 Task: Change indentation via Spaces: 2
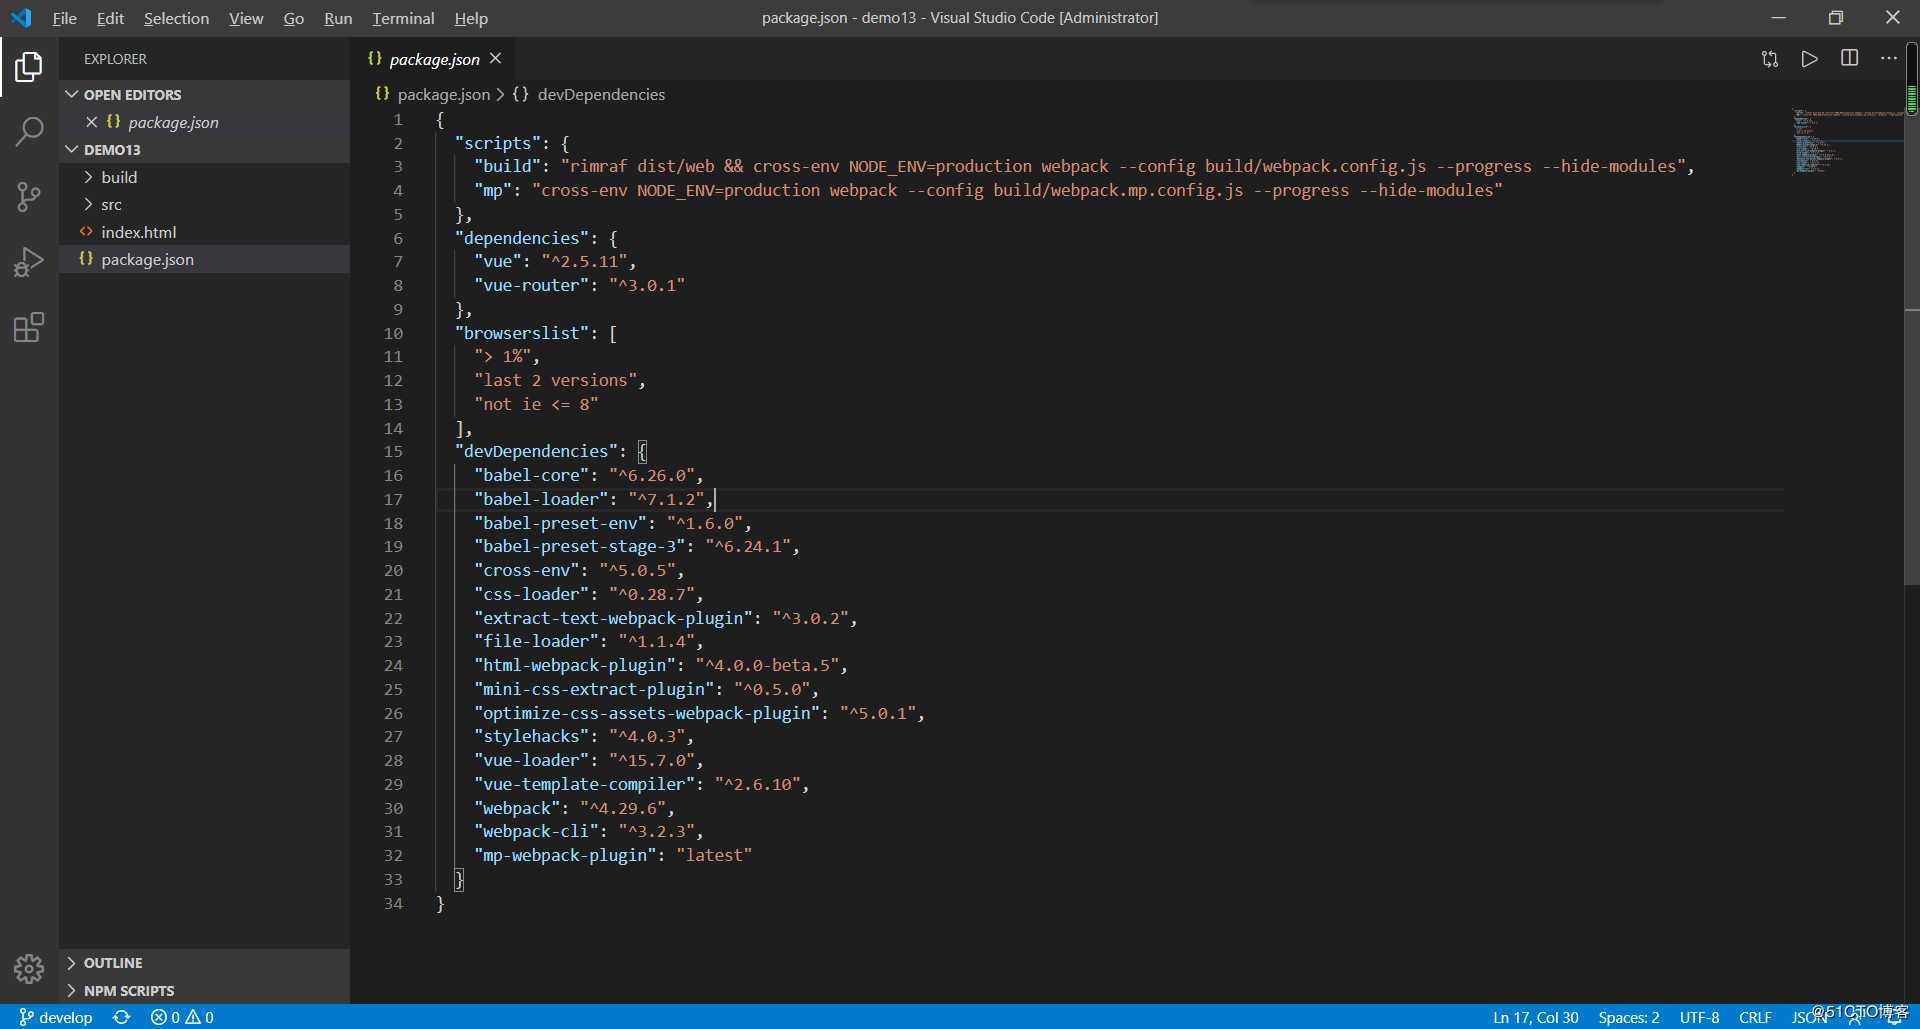coord(1629,1017)
